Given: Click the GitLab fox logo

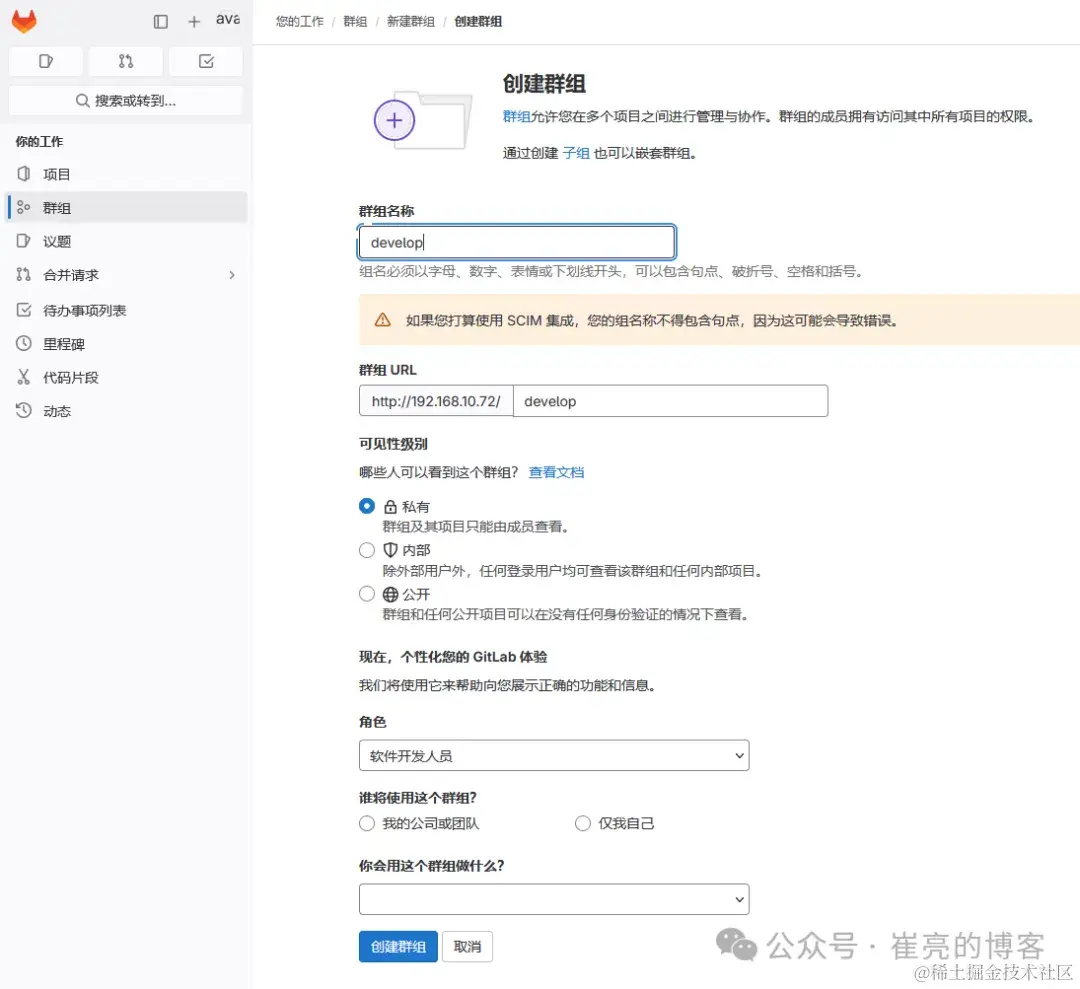Looking at the screenshot, I should tap(23, 21).
